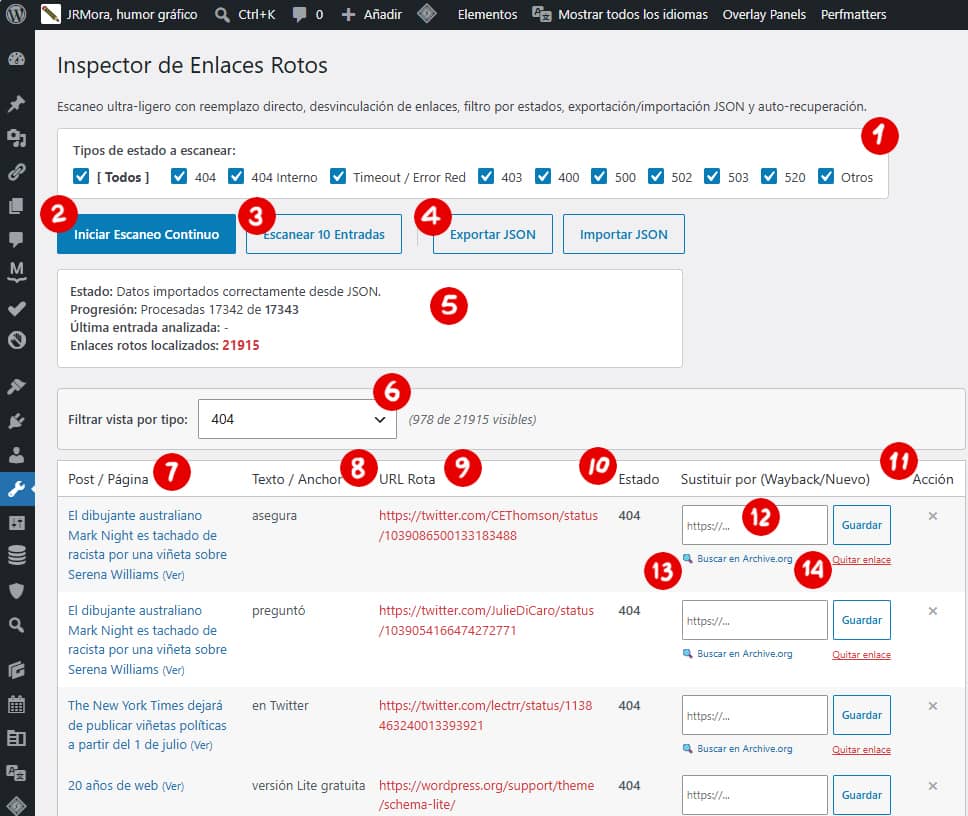Open Comments speech bubble in sidebar
968x816 pixels.
(x=17, y=239)
